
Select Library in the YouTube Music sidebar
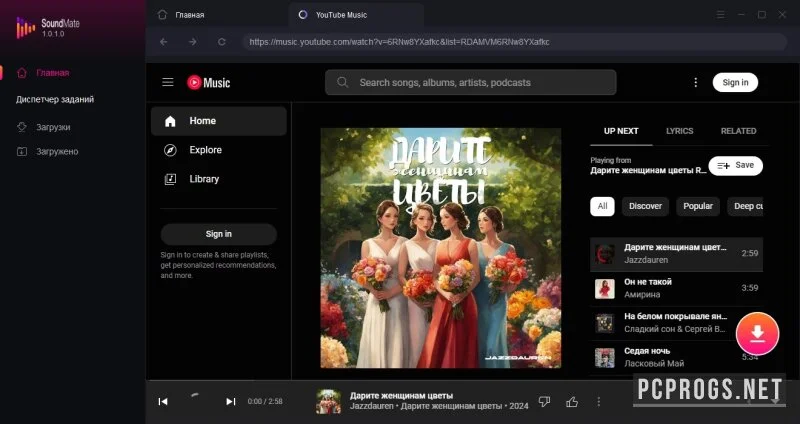click(x=218, y=179)
